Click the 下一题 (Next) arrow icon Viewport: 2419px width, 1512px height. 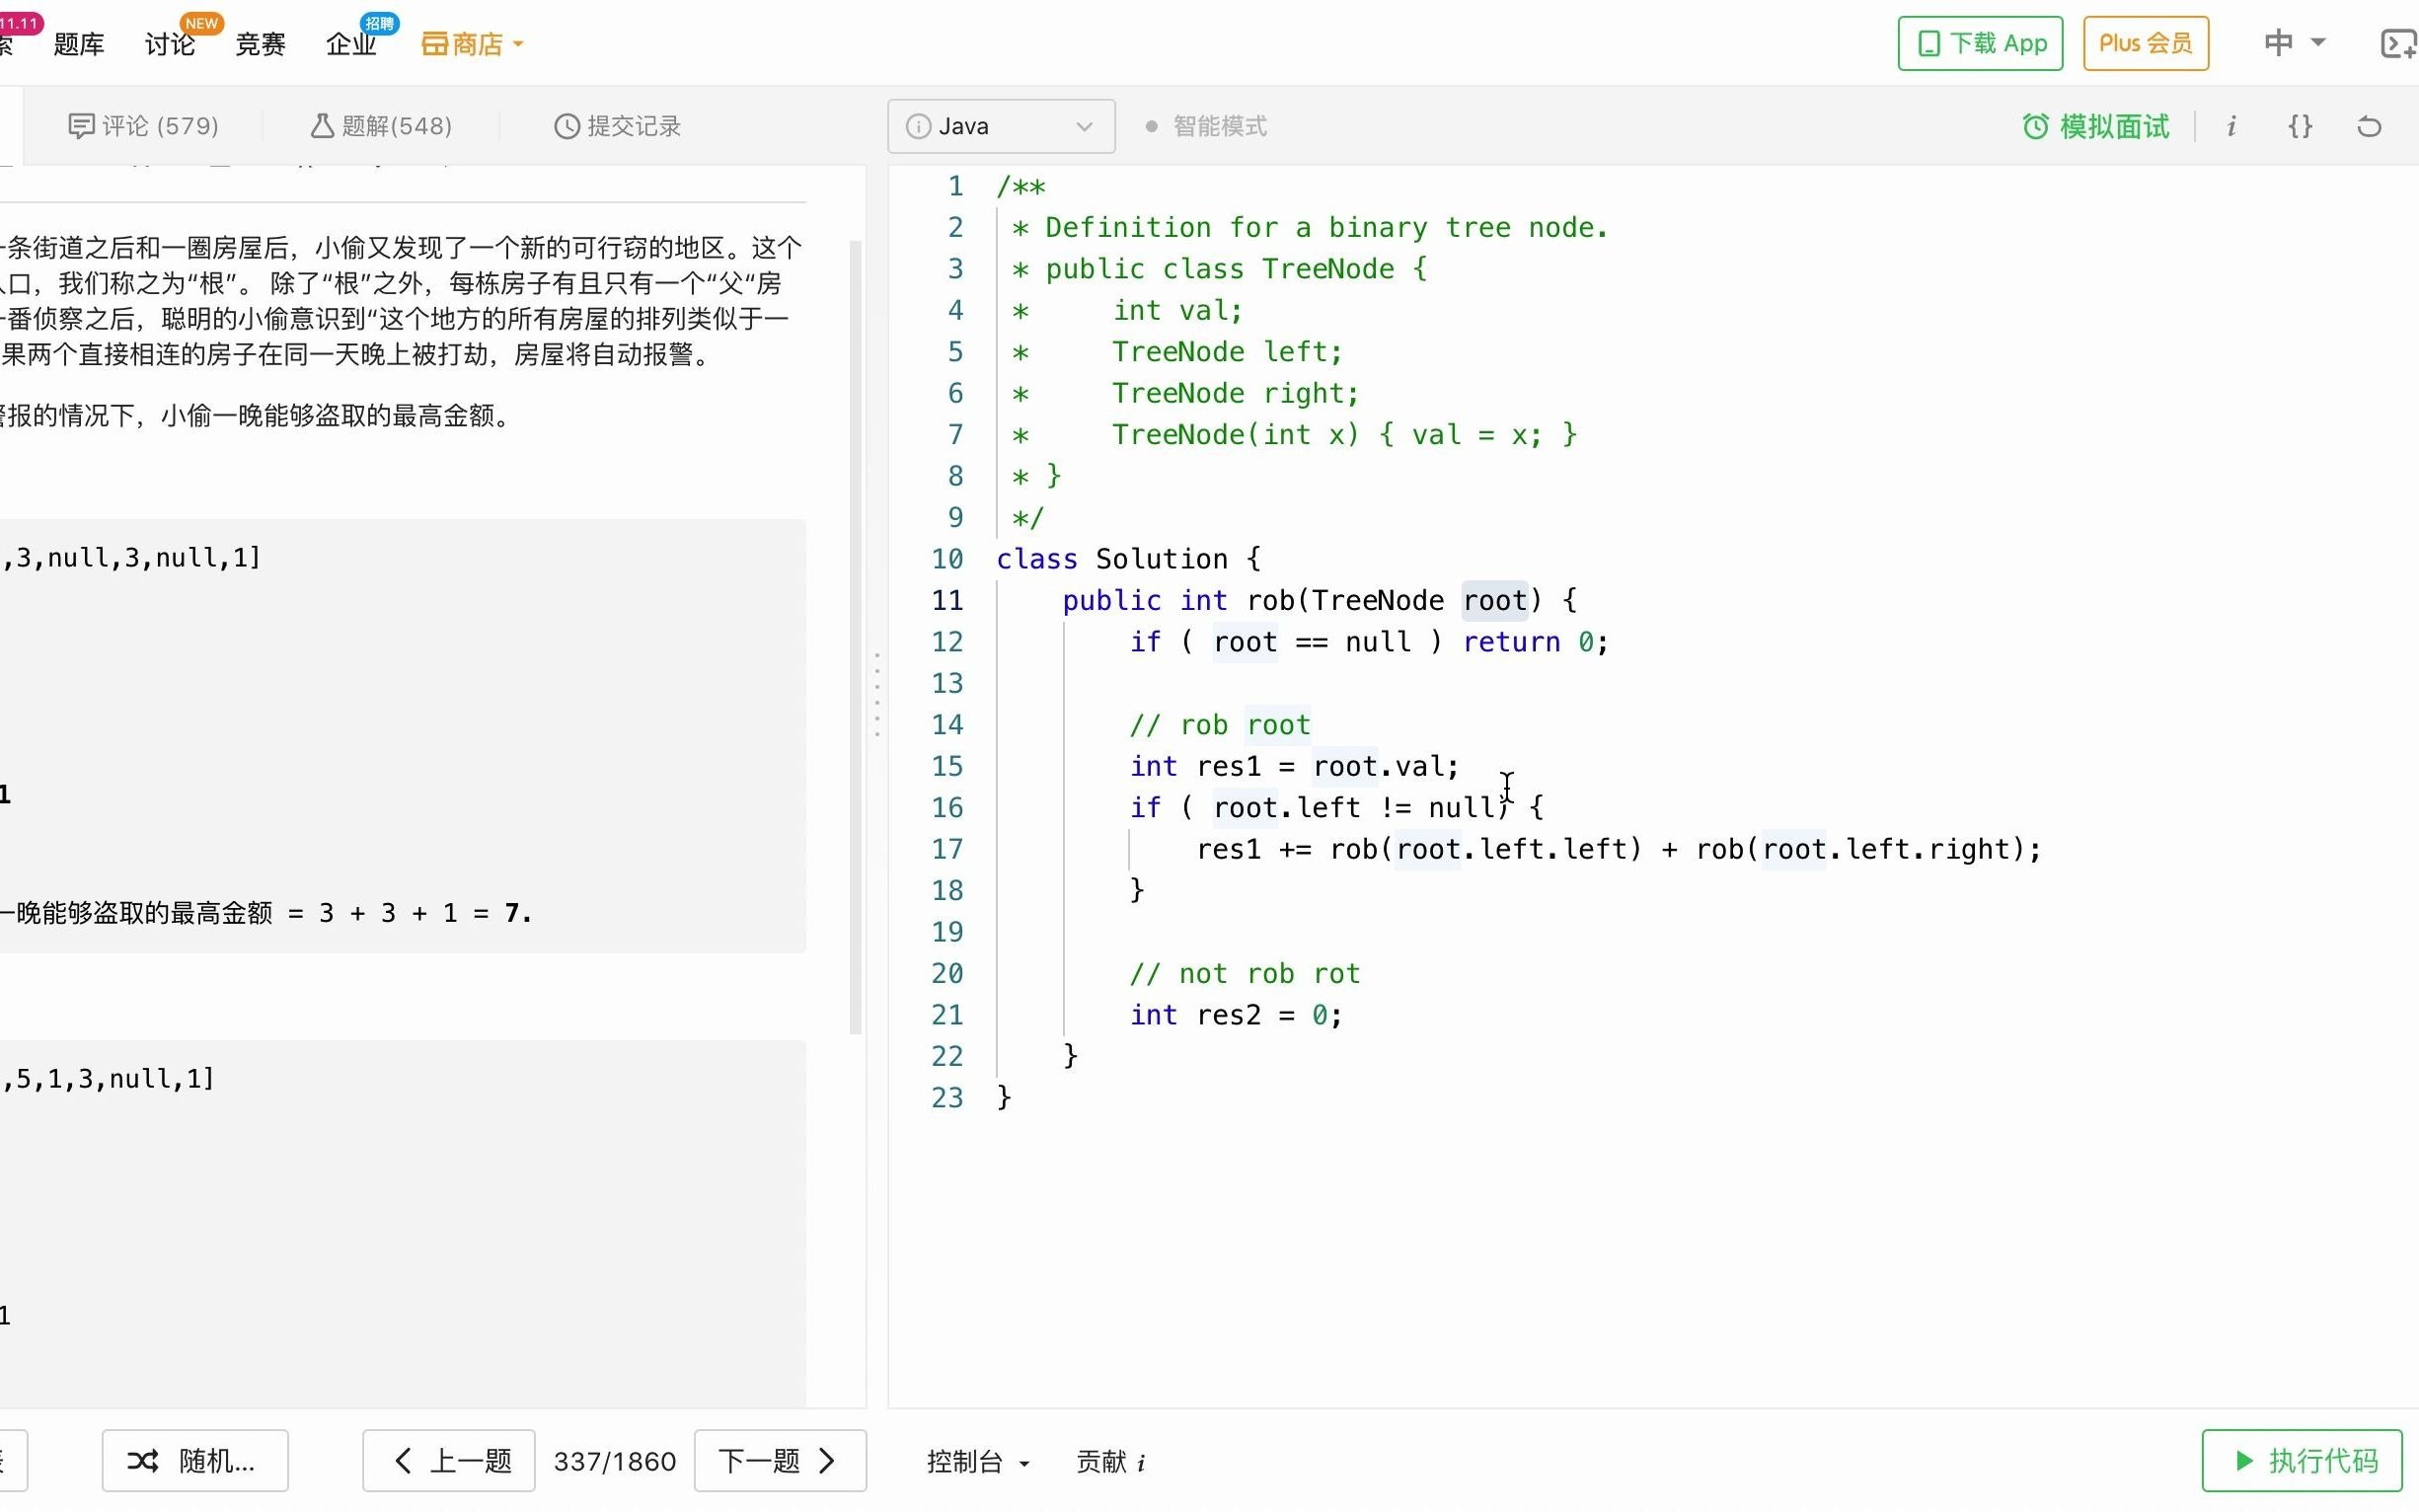pyautogui.click(x=829, y=1460)
